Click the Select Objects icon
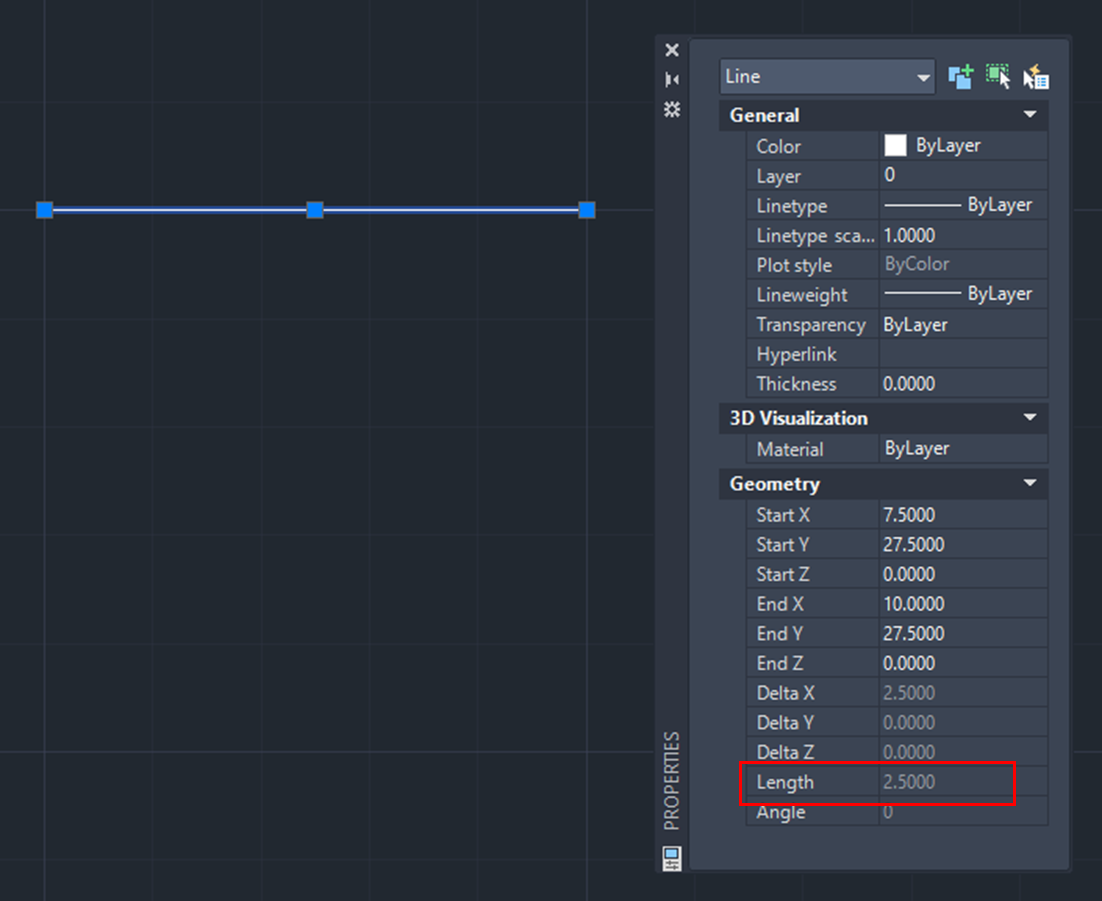The image size is (1102, 901). (998, 76)
